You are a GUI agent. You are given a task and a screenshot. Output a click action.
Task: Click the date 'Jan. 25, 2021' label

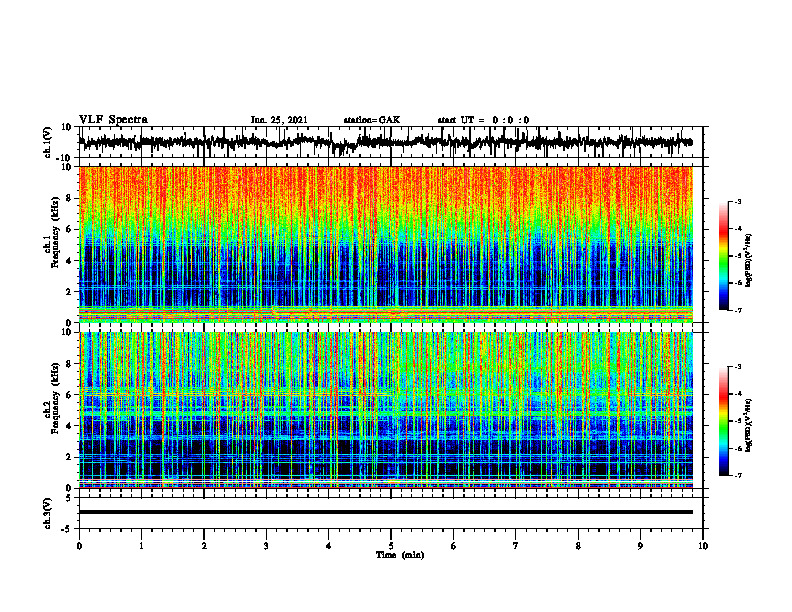click(x=279, y=120)
